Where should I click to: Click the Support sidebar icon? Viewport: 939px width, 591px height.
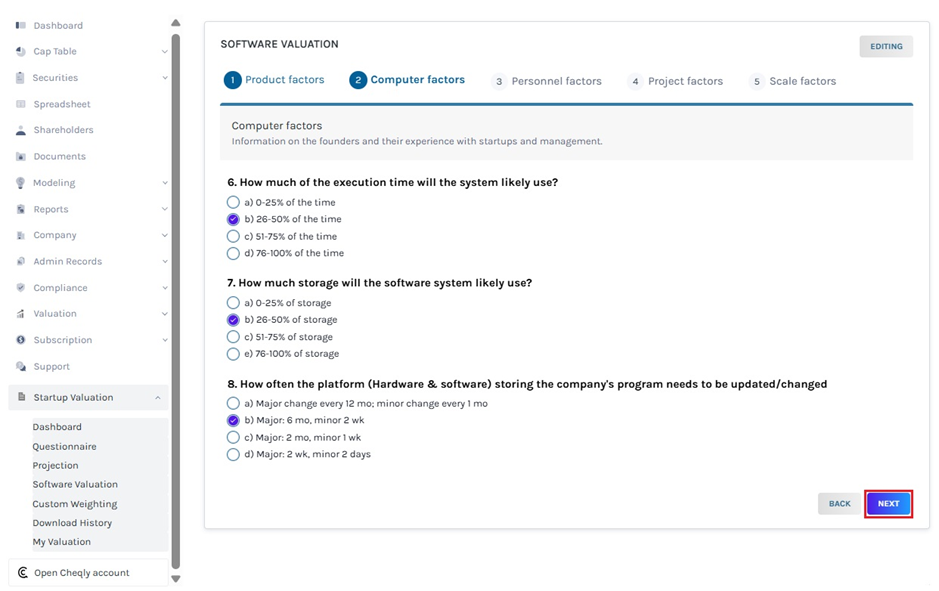coord(22,366)
